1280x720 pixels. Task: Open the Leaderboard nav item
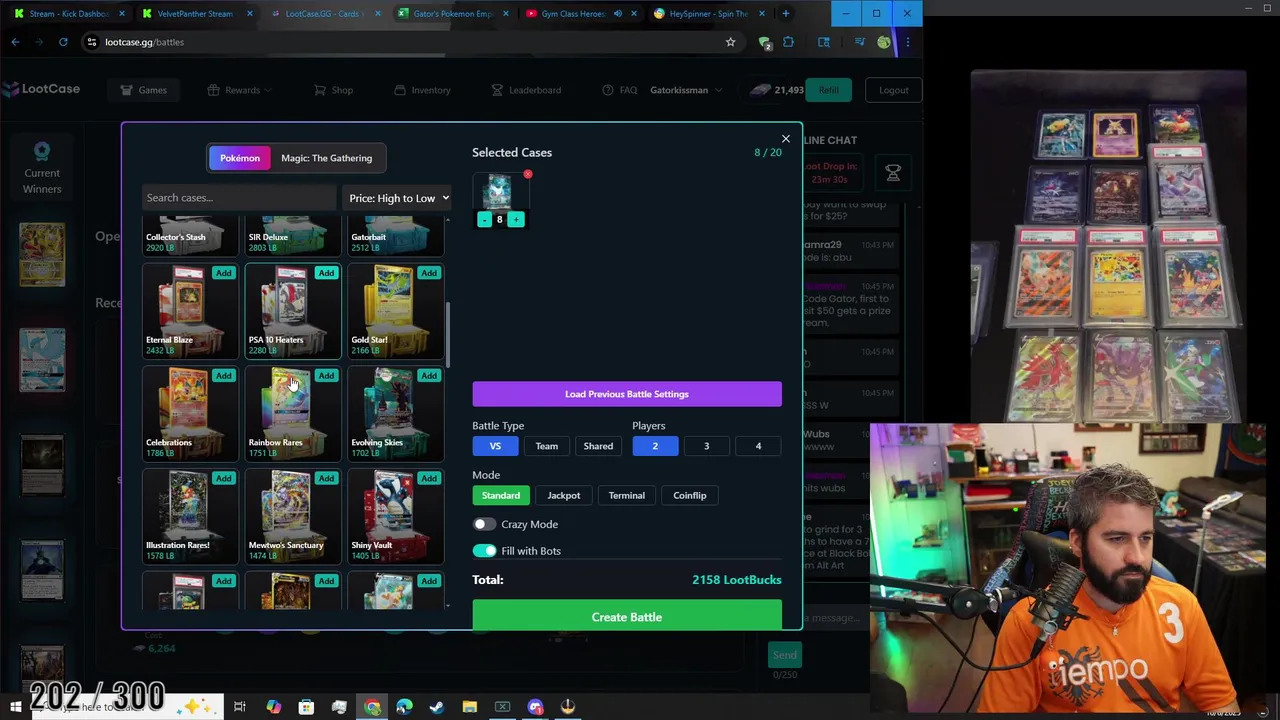[526, 90]
